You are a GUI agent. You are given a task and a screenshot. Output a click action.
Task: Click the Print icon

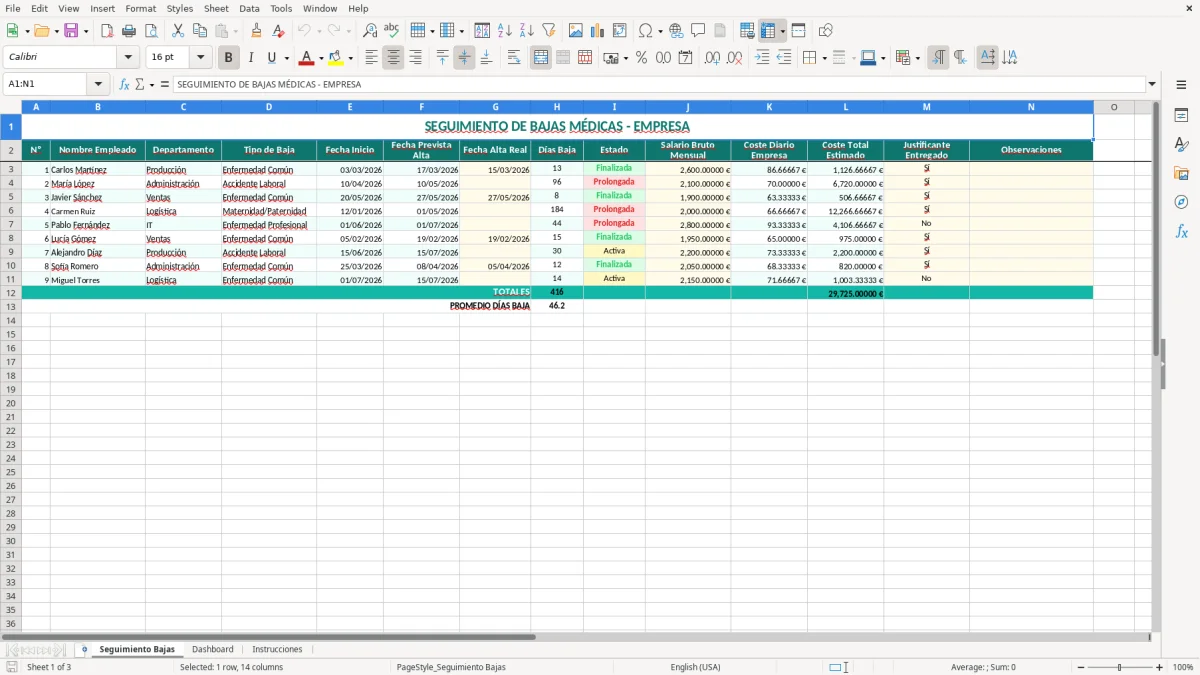129,31
